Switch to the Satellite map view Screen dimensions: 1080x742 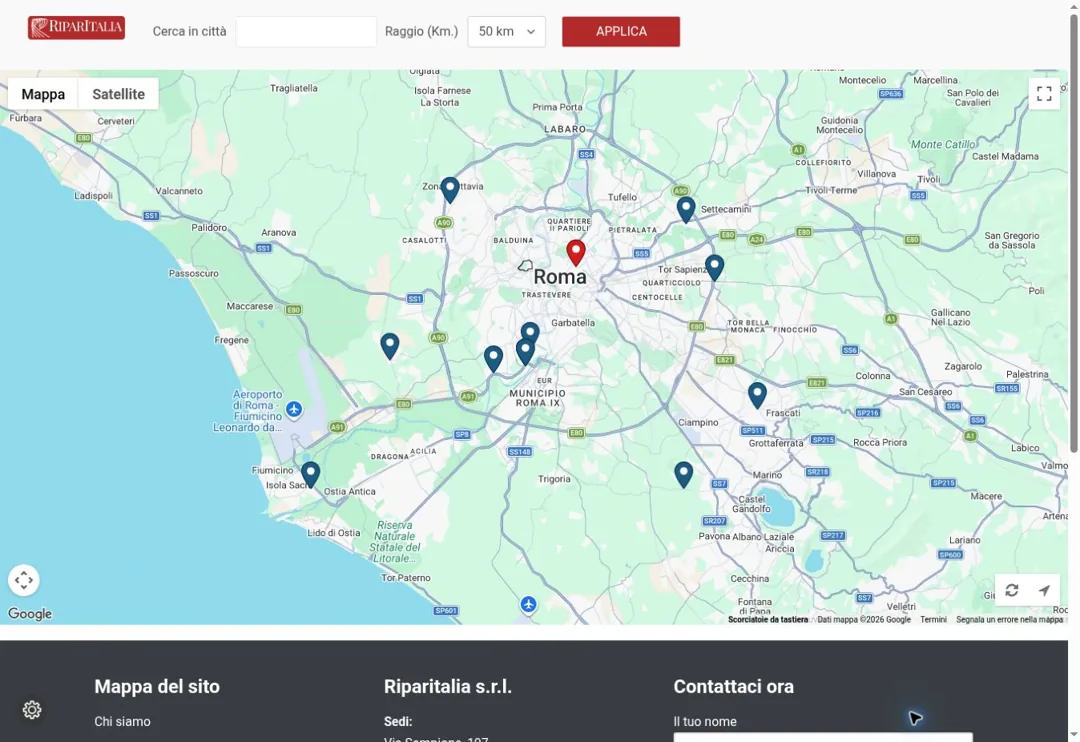click(118, 94)
